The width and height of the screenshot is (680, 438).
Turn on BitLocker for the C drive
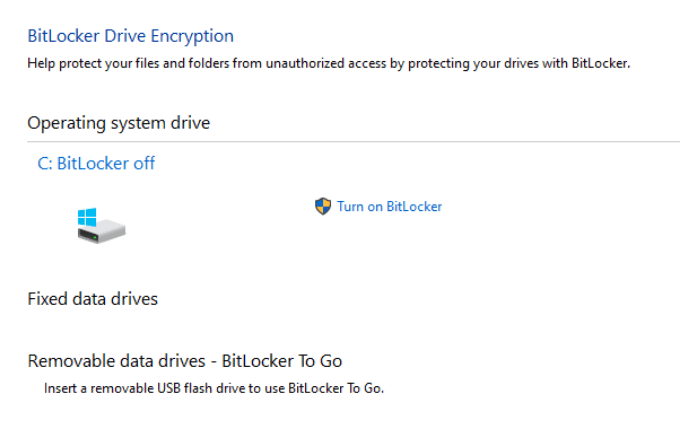(x=388, y=207)
